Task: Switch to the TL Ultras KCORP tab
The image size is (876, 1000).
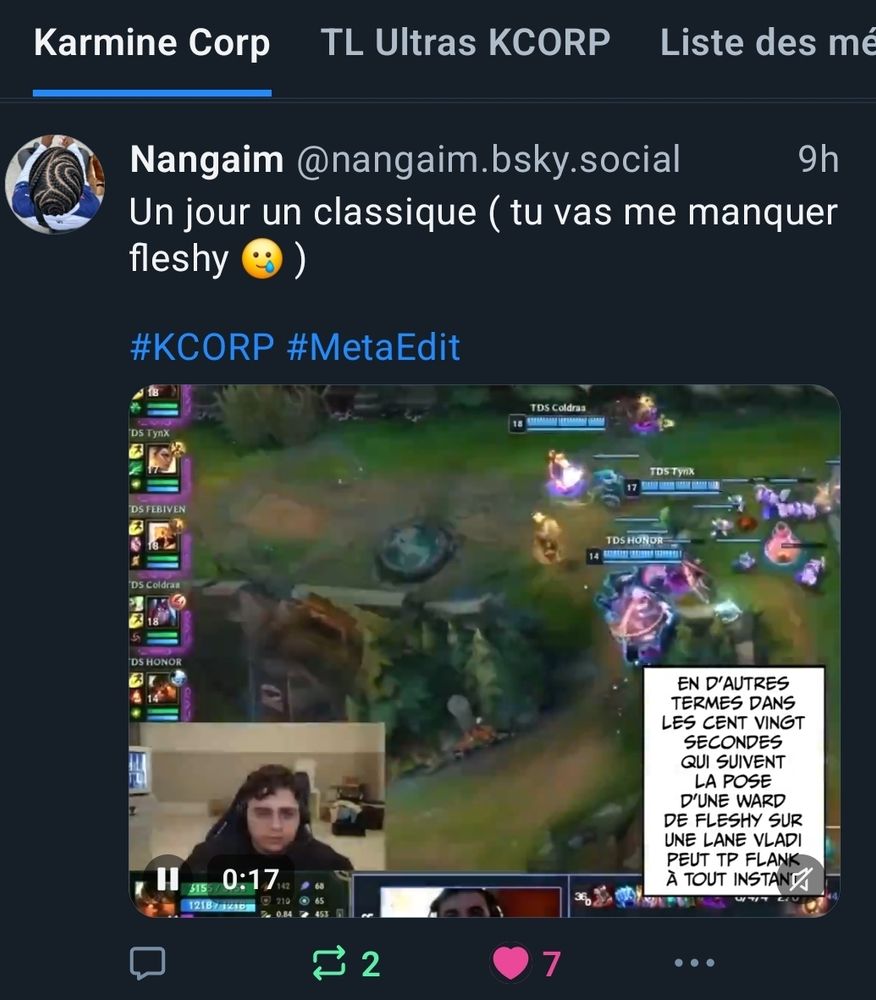Action: click(465, 43)
